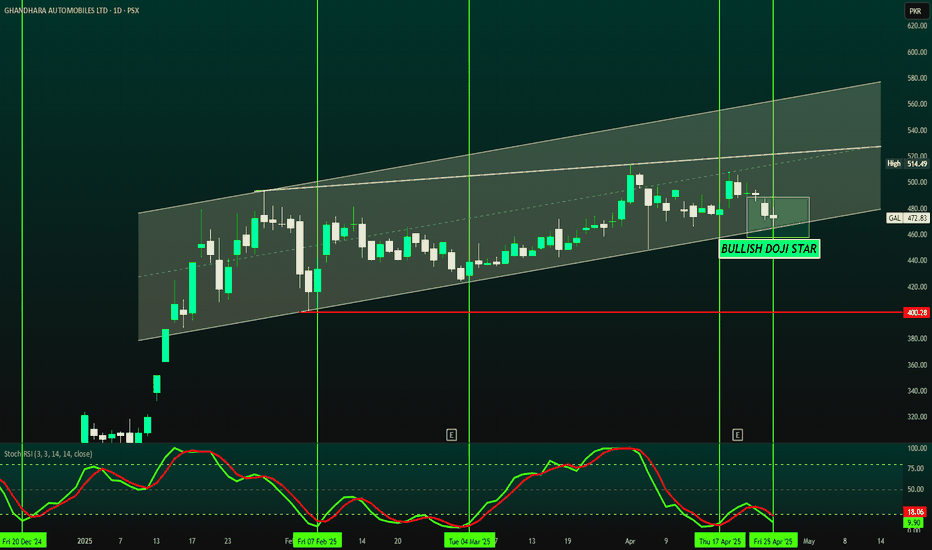Click the 100.00 level on Stoch RSI scale

(x=917, y=448)
